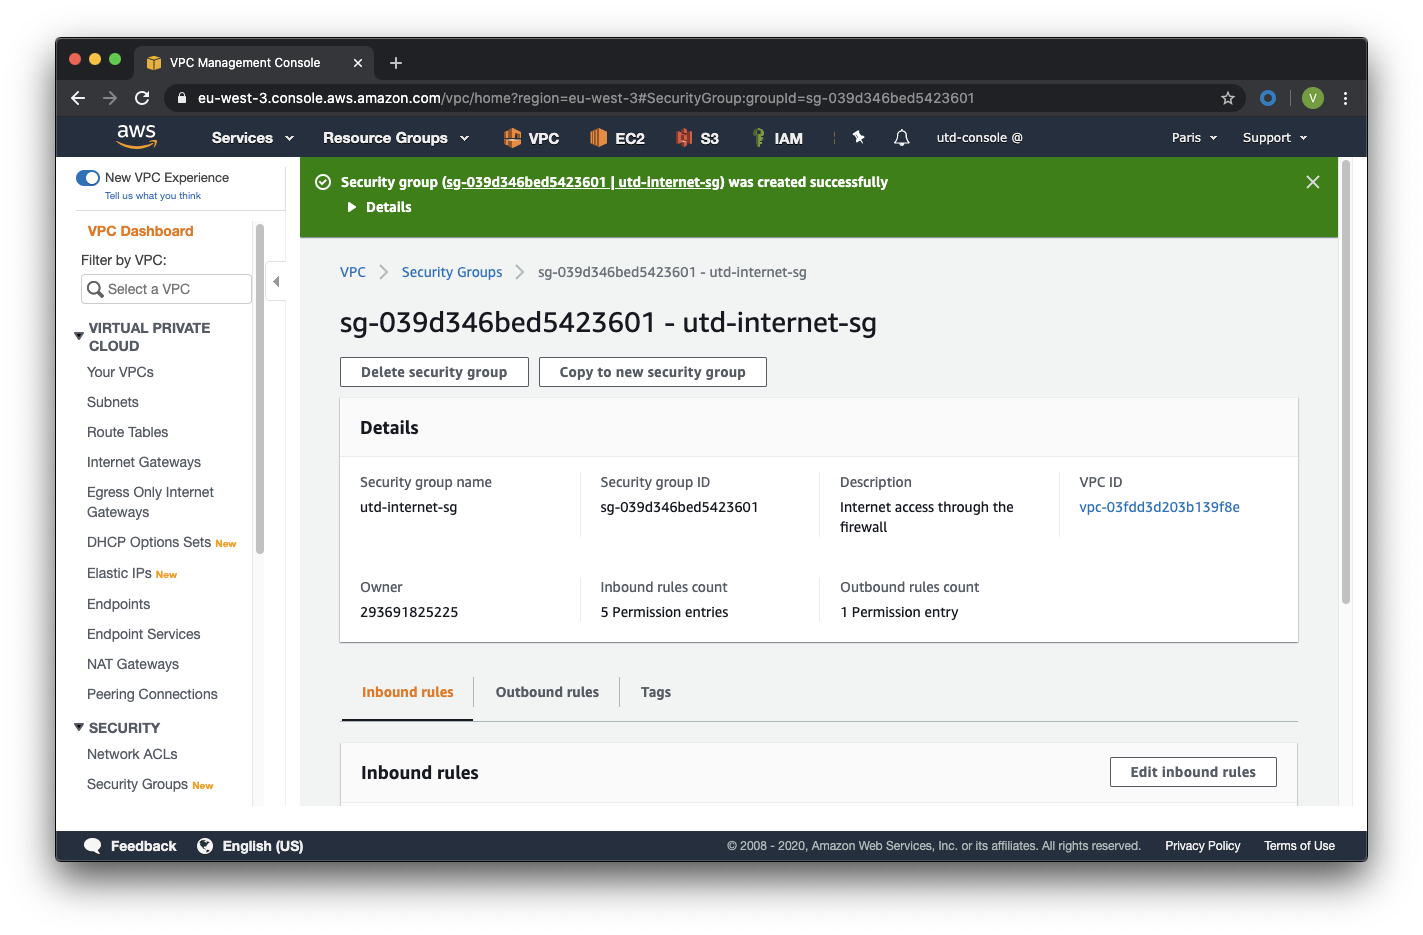Open the AWS home logo

(x=136, y=136)
